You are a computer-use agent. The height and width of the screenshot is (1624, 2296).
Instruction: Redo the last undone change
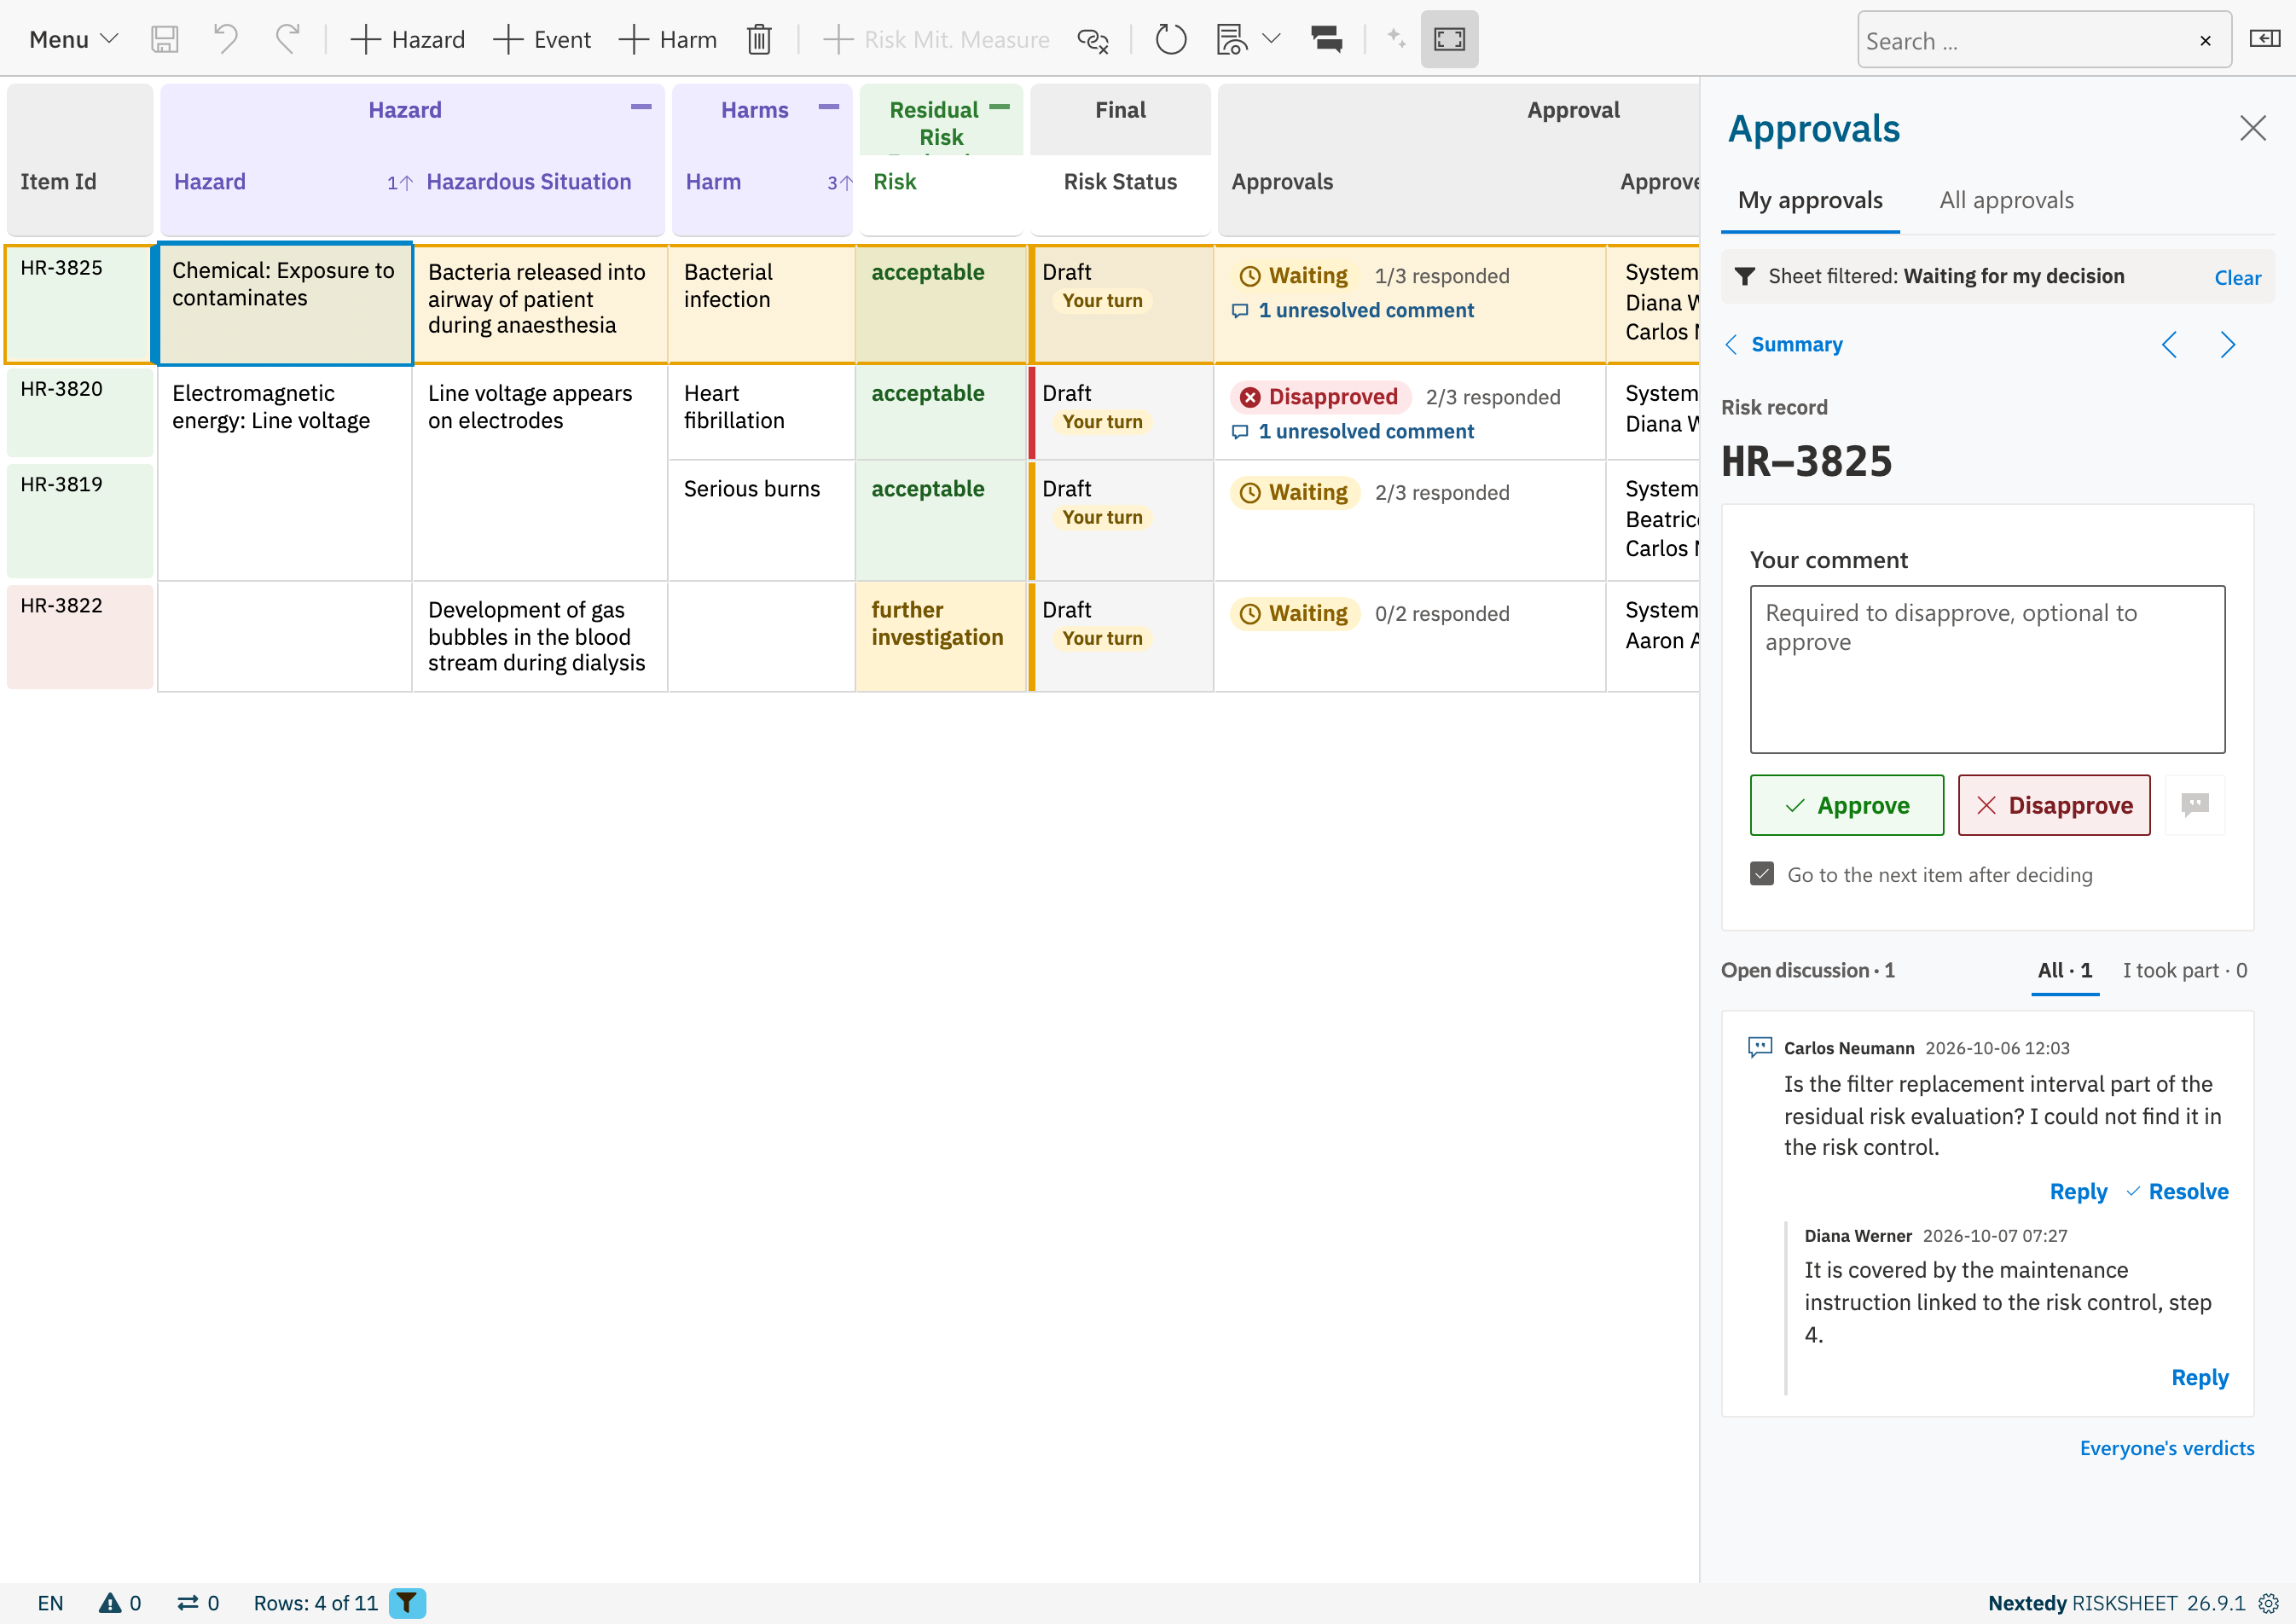pyautogui.click(x=287, y=40)
